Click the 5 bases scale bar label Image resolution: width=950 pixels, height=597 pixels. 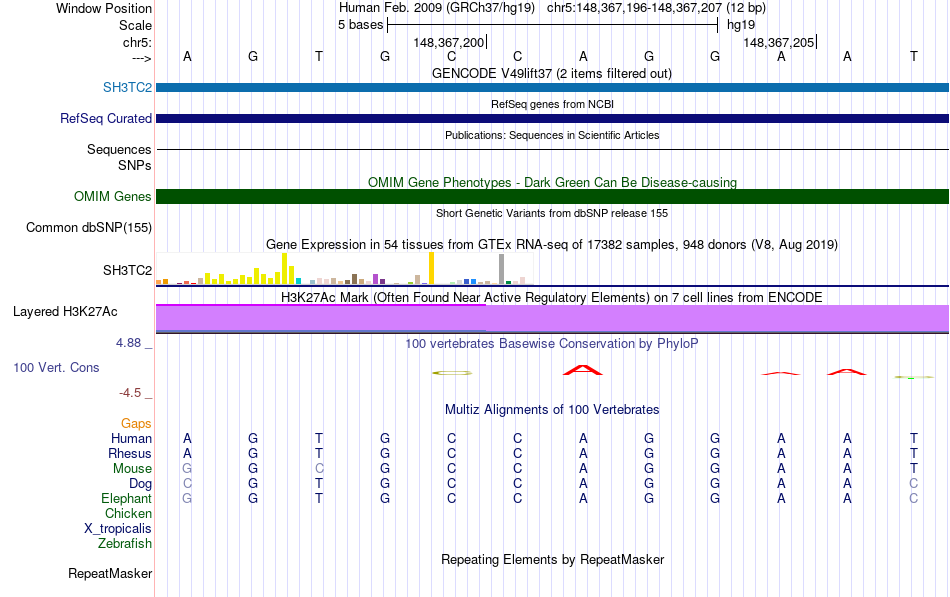[360, 25]
